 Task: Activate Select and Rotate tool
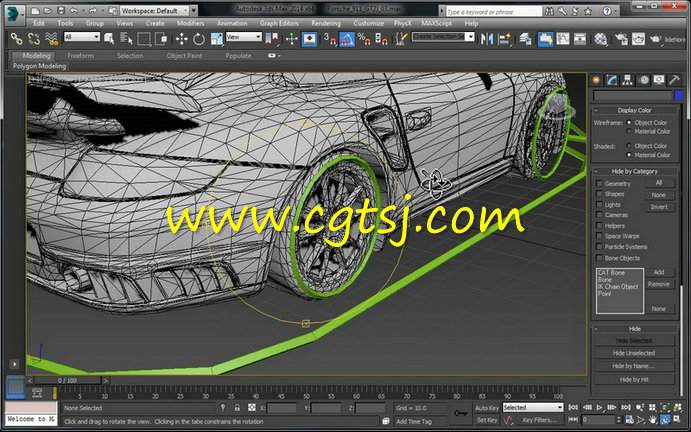click(x=199, y=39)
